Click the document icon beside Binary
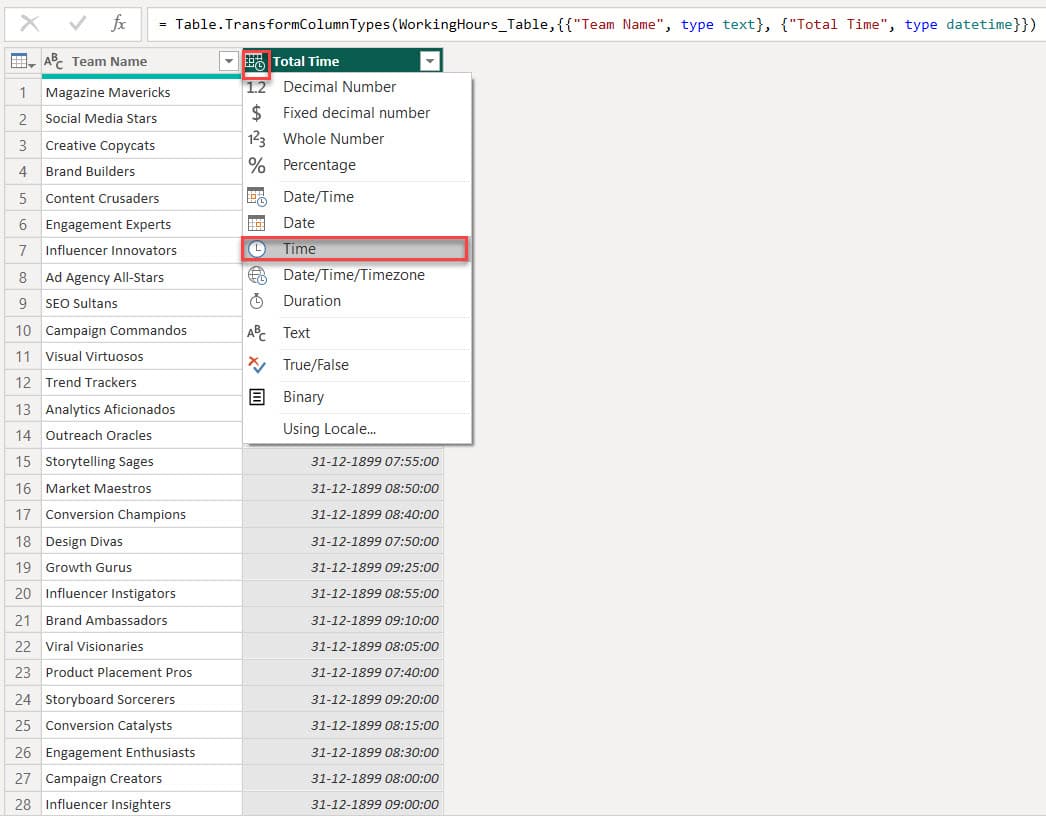 257,397
